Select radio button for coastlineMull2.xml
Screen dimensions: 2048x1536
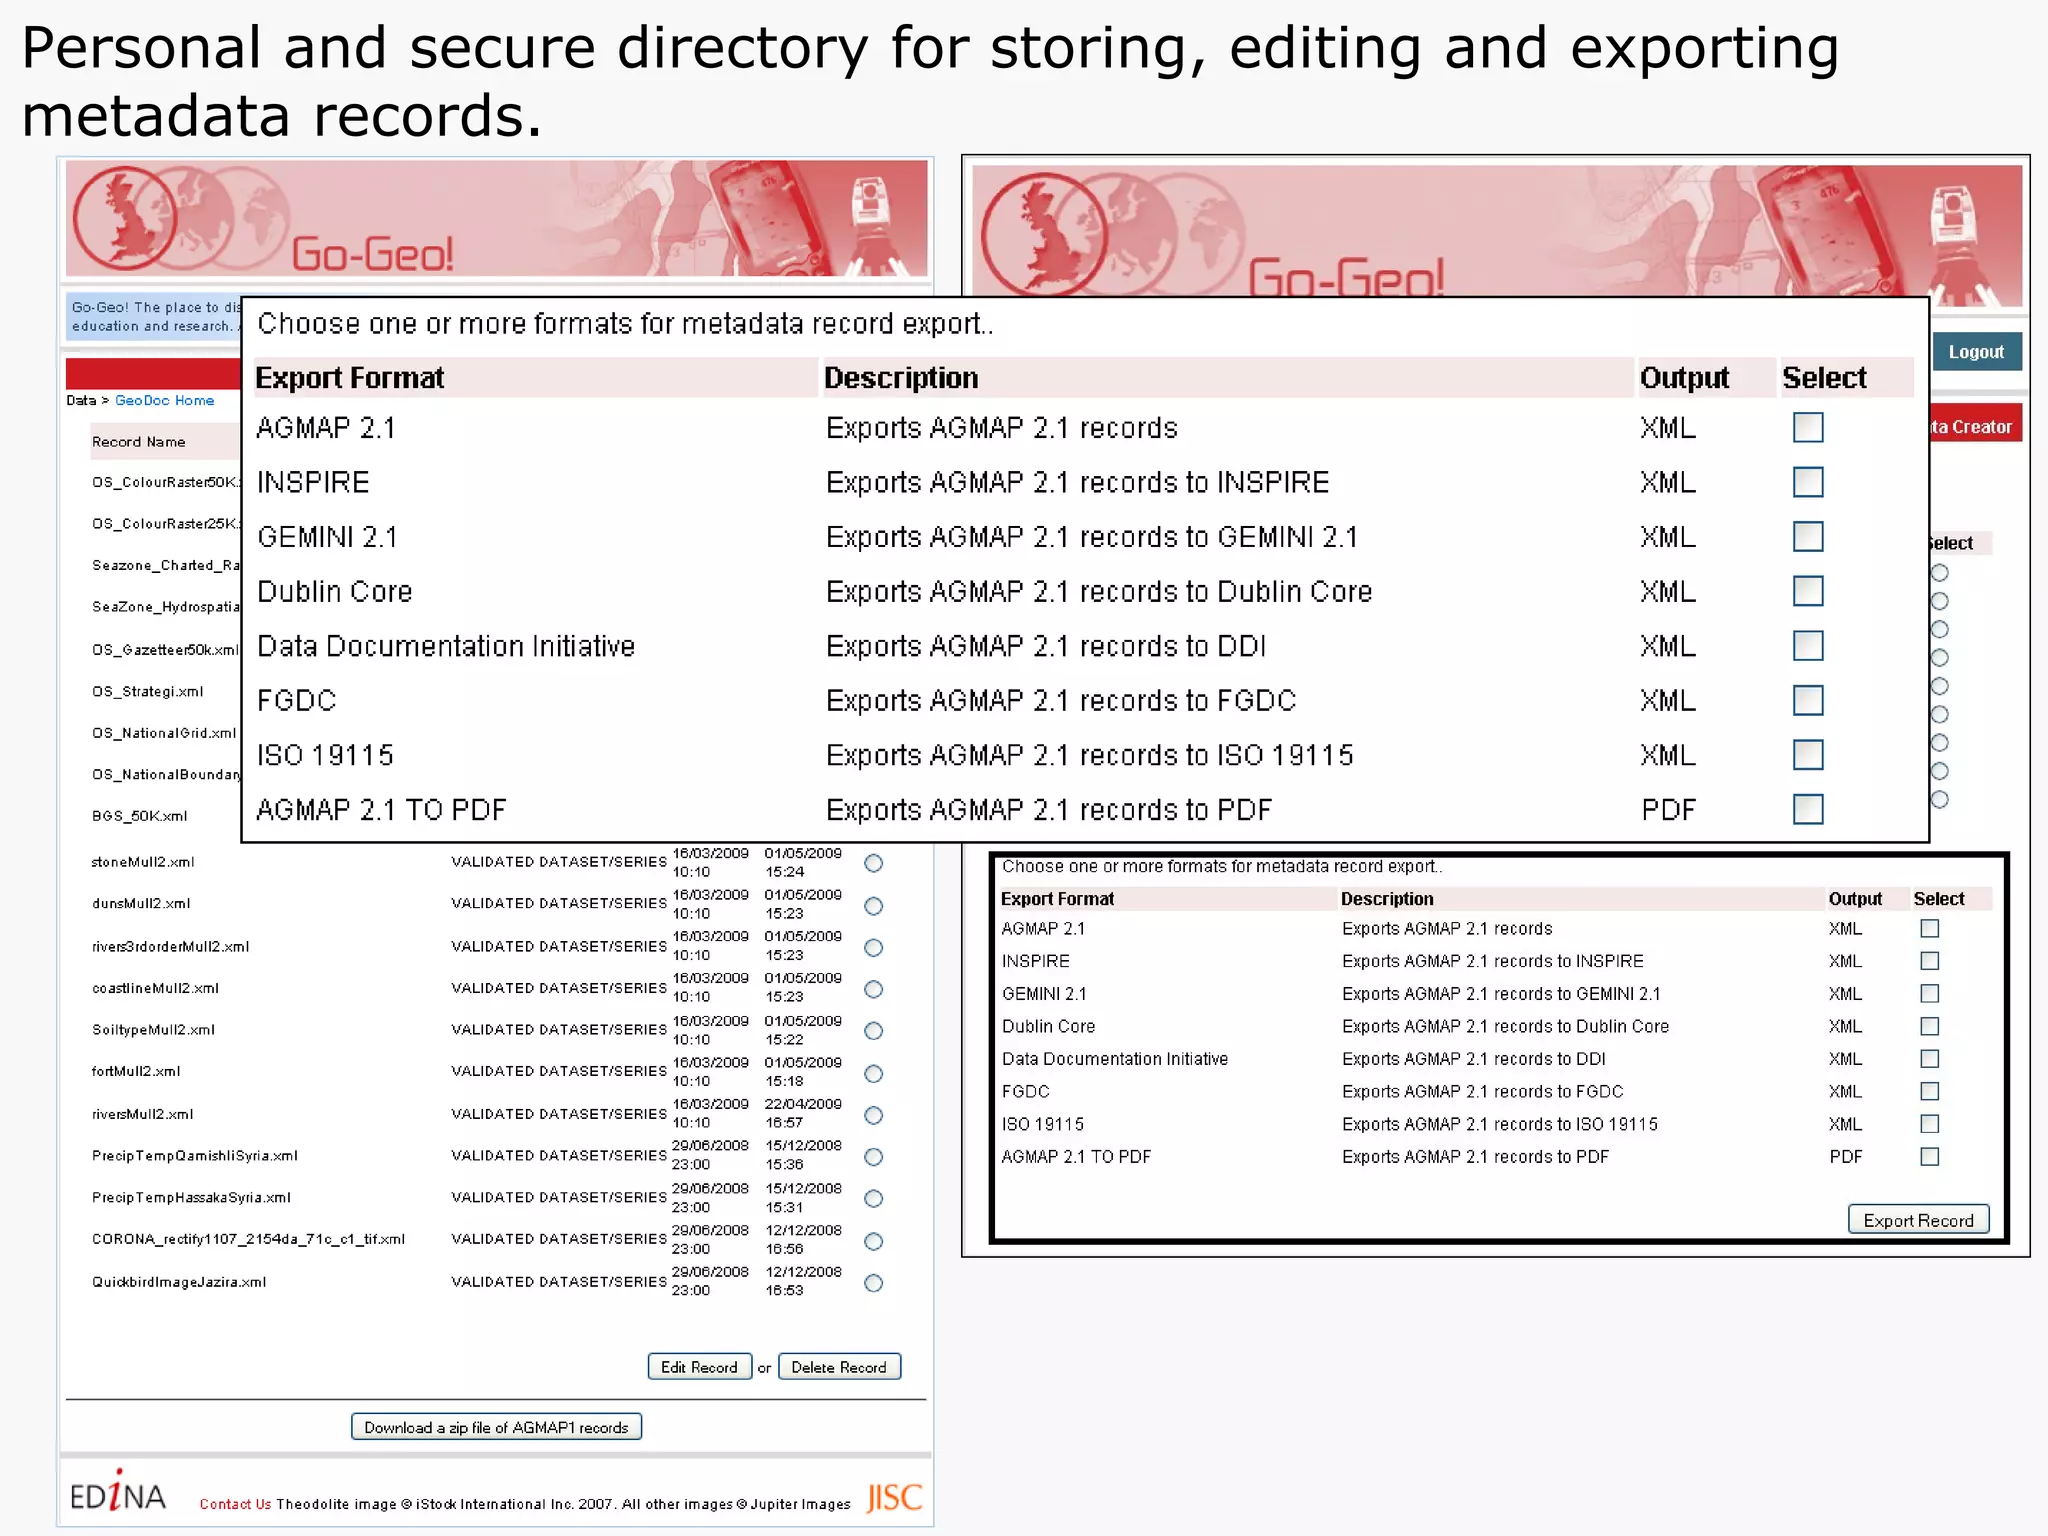874,989
